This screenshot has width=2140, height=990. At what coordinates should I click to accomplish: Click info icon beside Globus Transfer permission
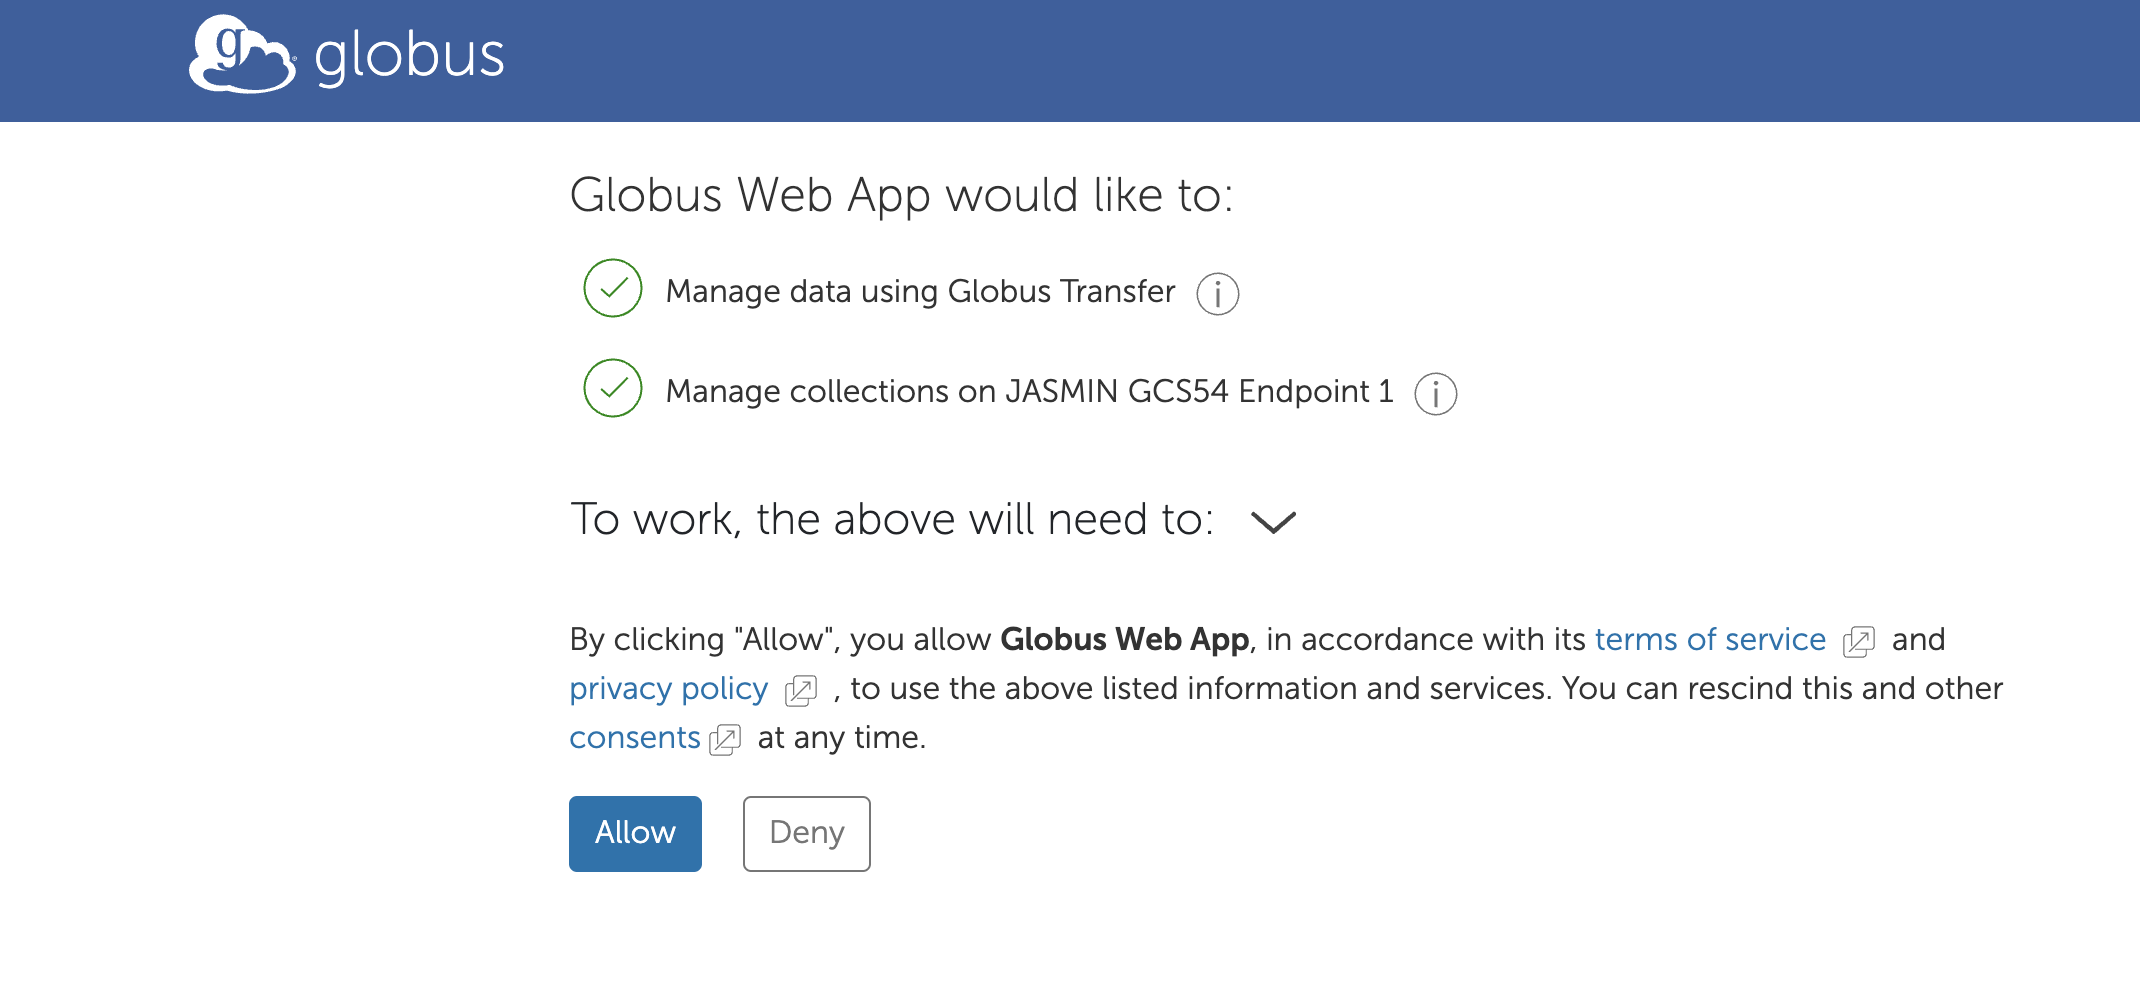[1217, 294]
